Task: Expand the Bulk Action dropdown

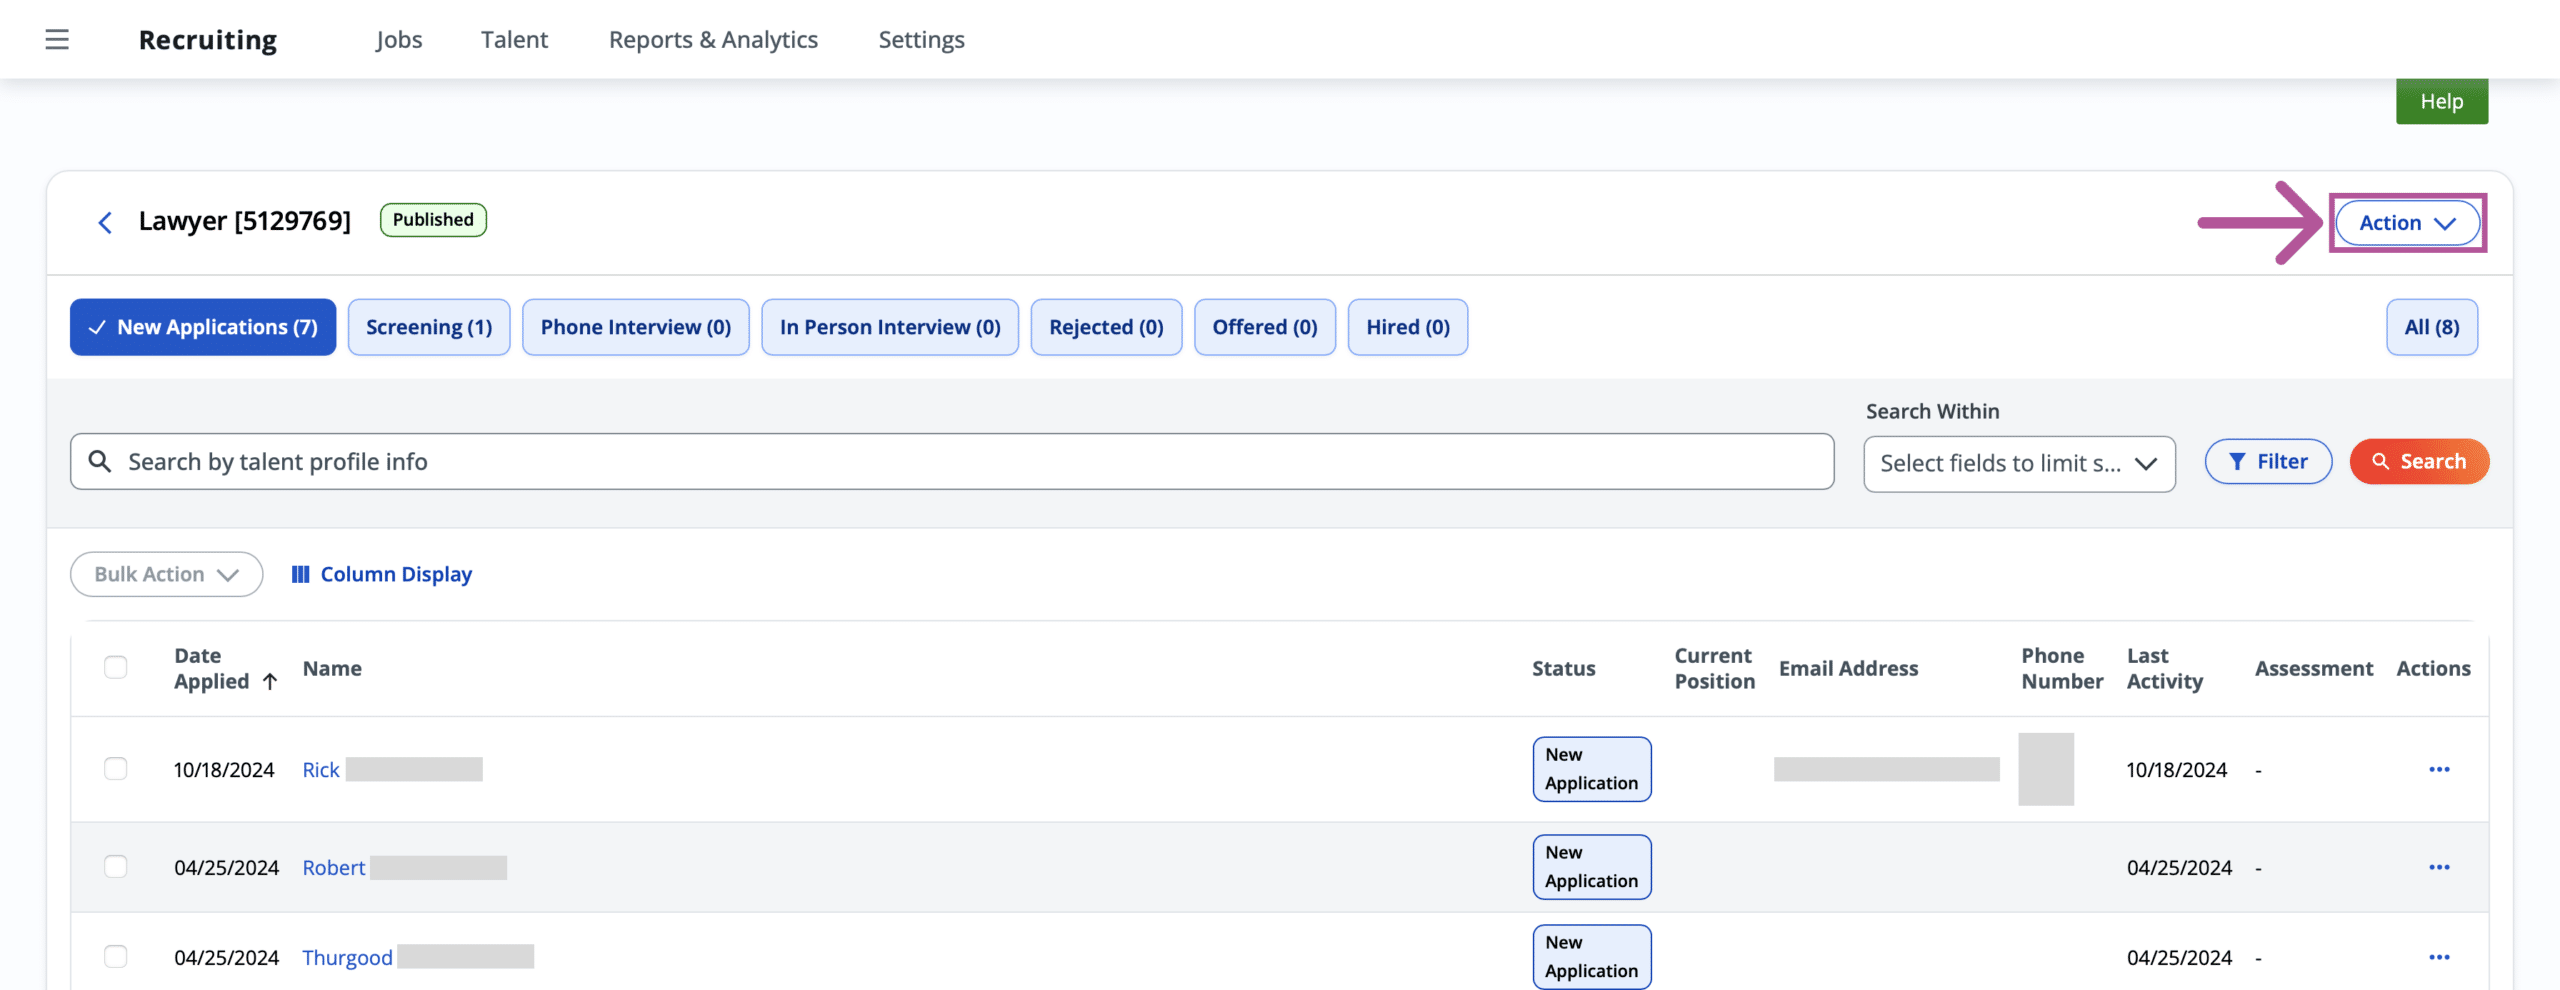Action: click(x=167, y=574)
